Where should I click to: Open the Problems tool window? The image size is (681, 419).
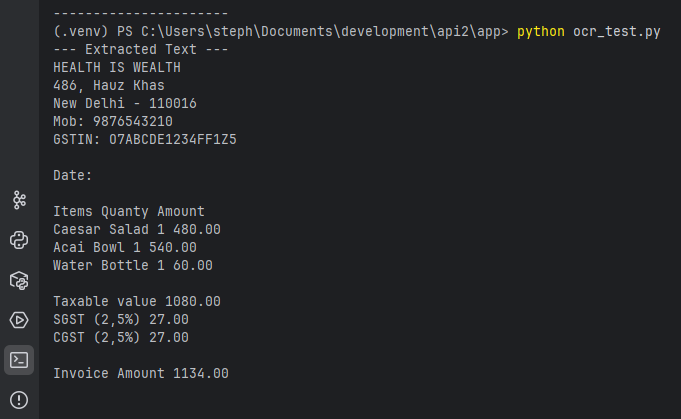[19, 400]
